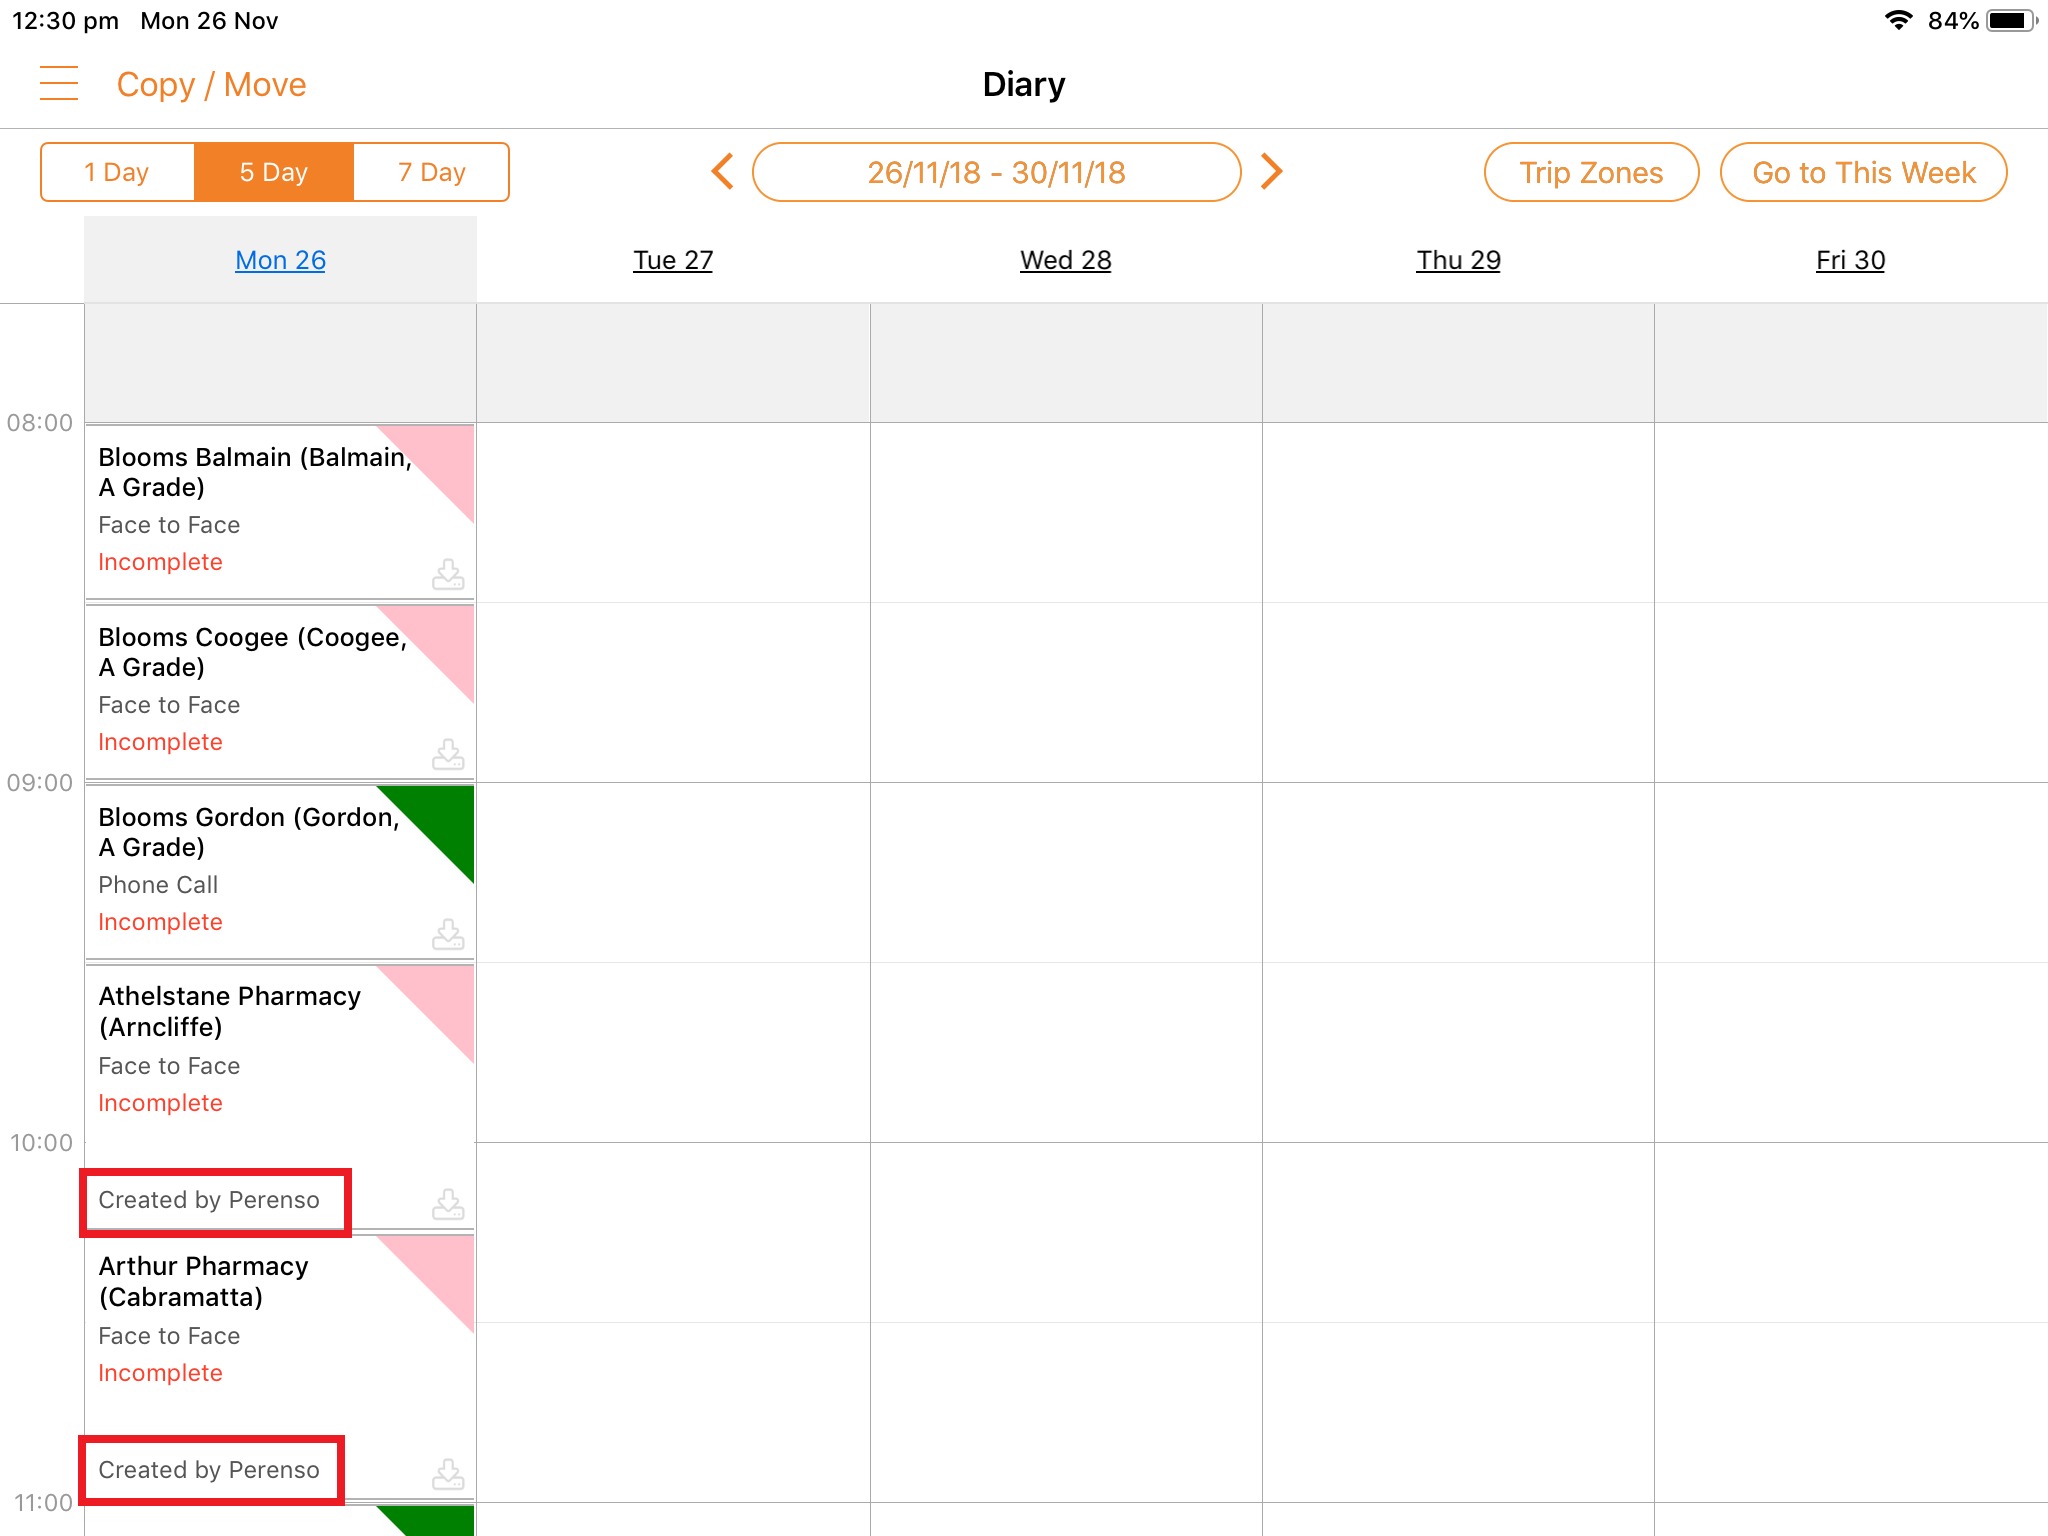Open Wed 28 day header link

[1066, 260]
